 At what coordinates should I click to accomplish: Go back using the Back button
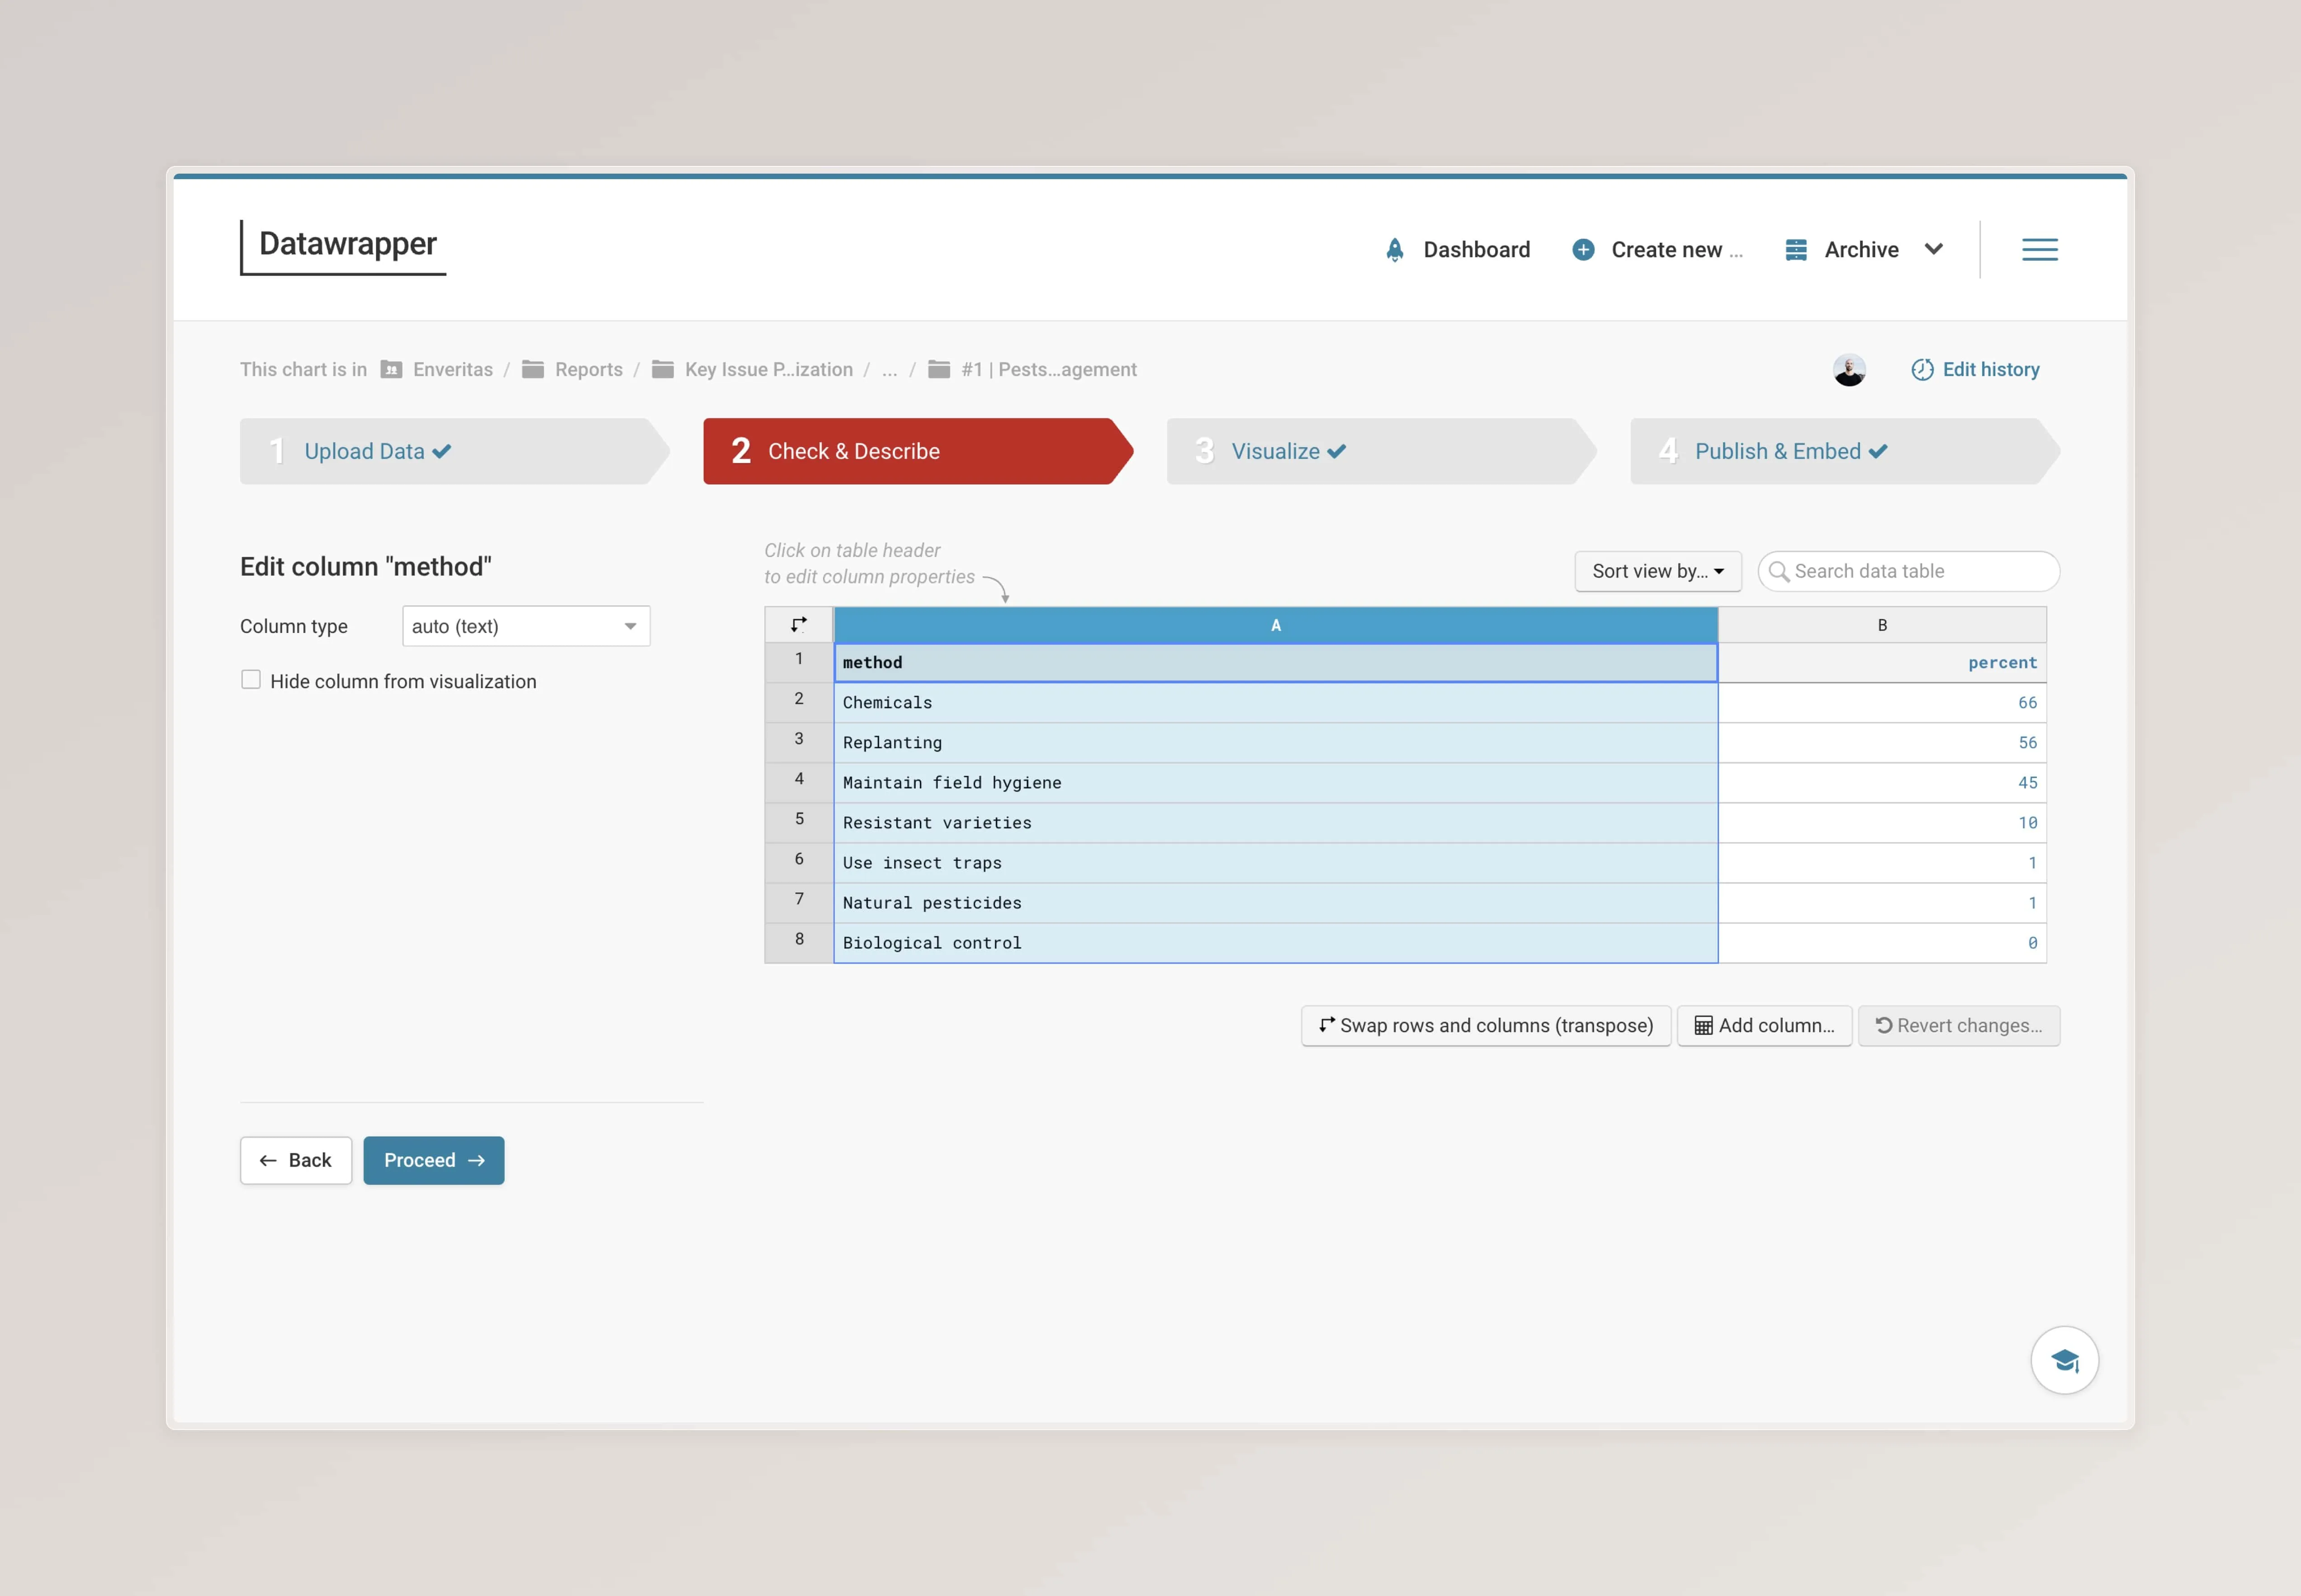pos(295,1160)
